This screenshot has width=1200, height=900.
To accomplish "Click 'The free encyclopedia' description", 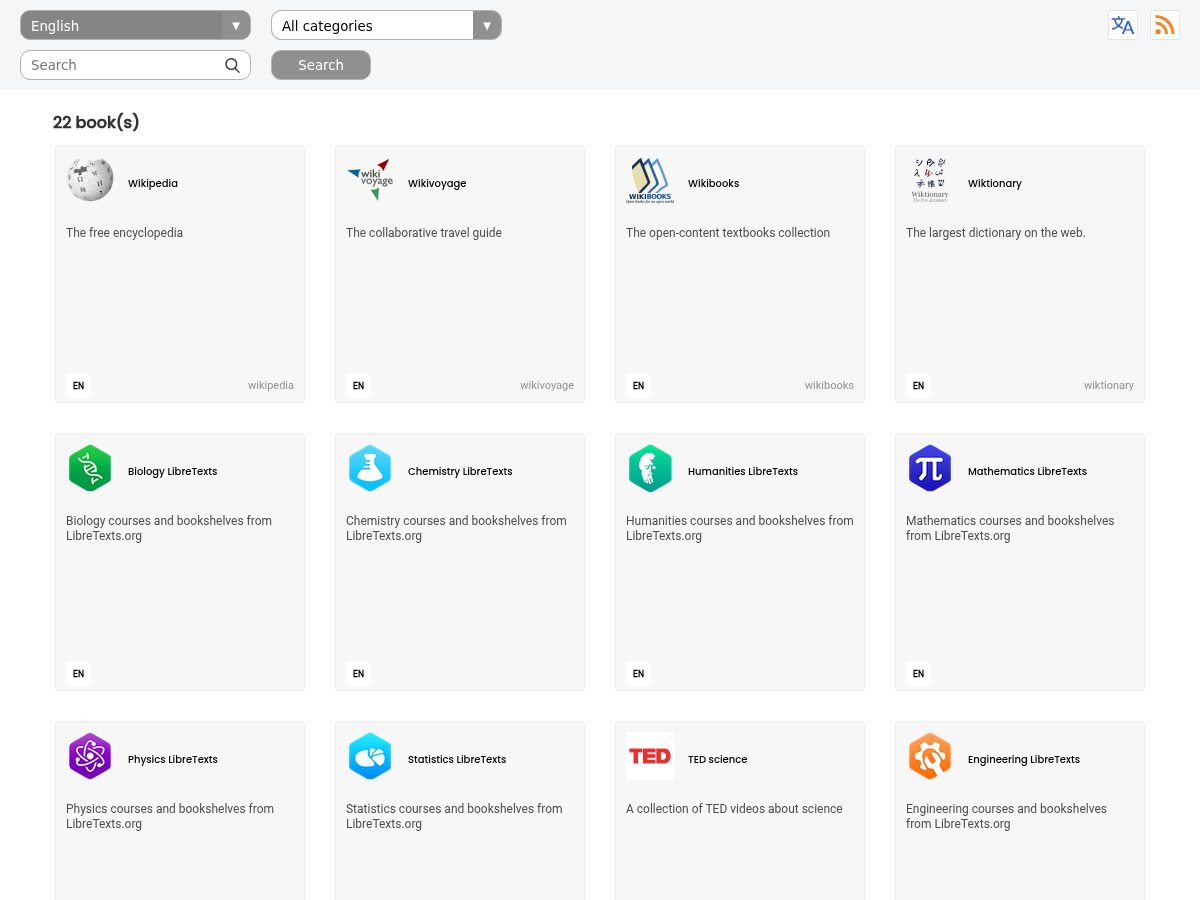I will pos(125,233).
